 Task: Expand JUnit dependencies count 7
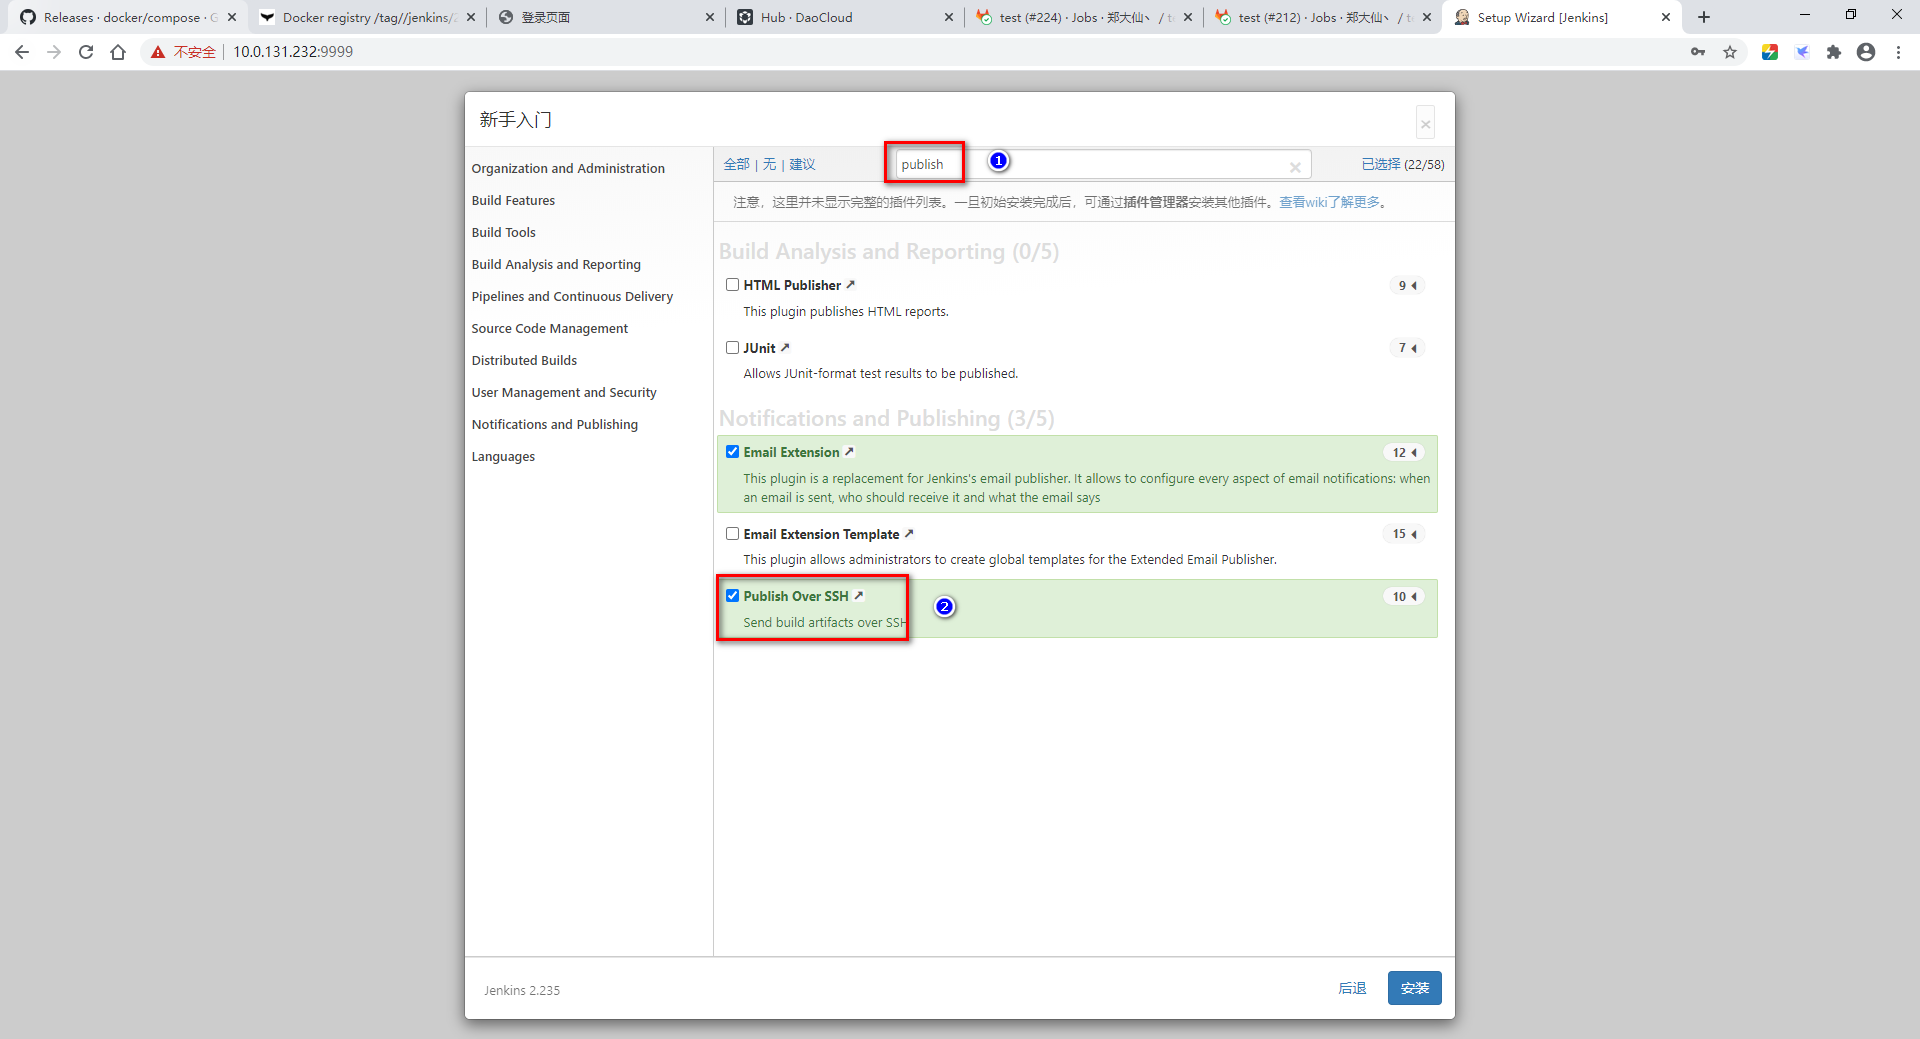[1407, 348]
